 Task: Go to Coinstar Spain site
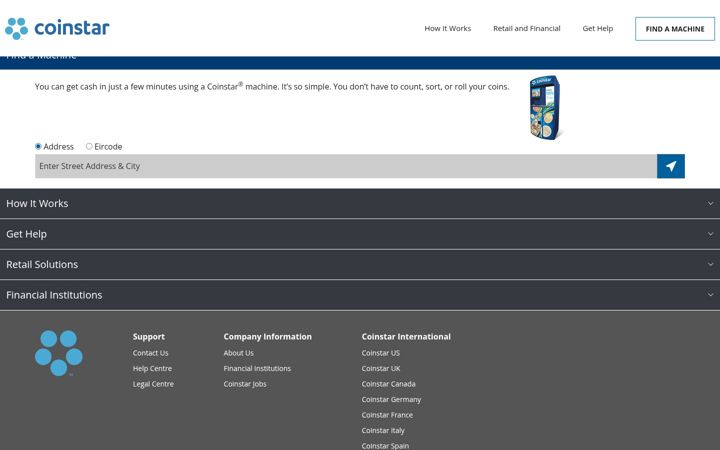pos(385,446)
